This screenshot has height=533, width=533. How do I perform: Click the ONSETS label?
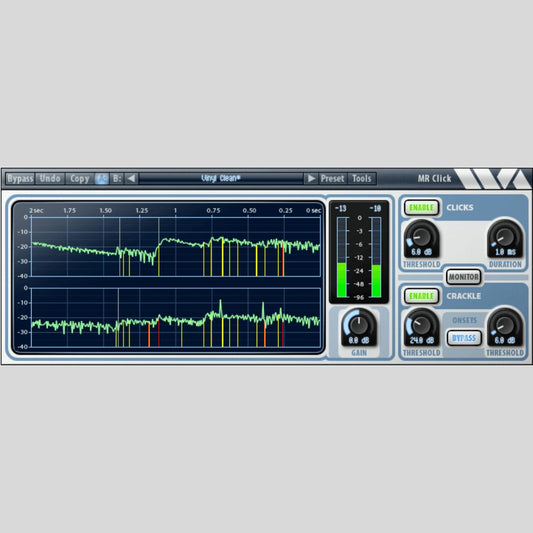coord(464,321)
